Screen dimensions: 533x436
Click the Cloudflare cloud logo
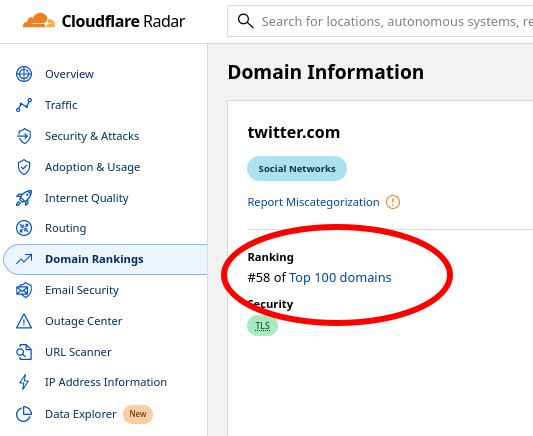pyautogui.click(x=39, y=20)
